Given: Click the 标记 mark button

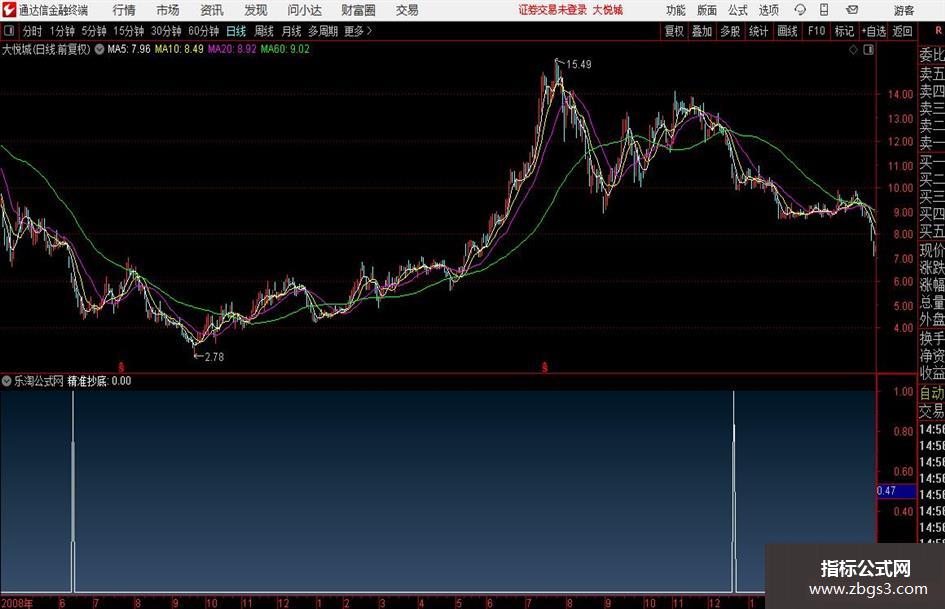Looking at the screenshot, I should pyautogui.click(x=844, y=31).
